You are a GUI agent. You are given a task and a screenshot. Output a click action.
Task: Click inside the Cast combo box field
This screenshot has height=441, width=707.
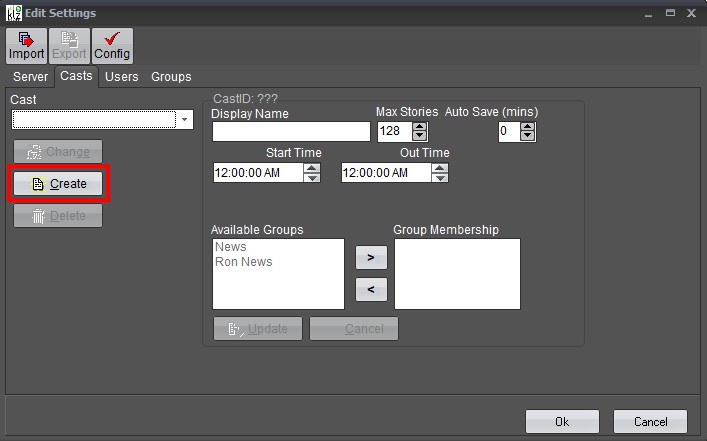tap(94, 119)
